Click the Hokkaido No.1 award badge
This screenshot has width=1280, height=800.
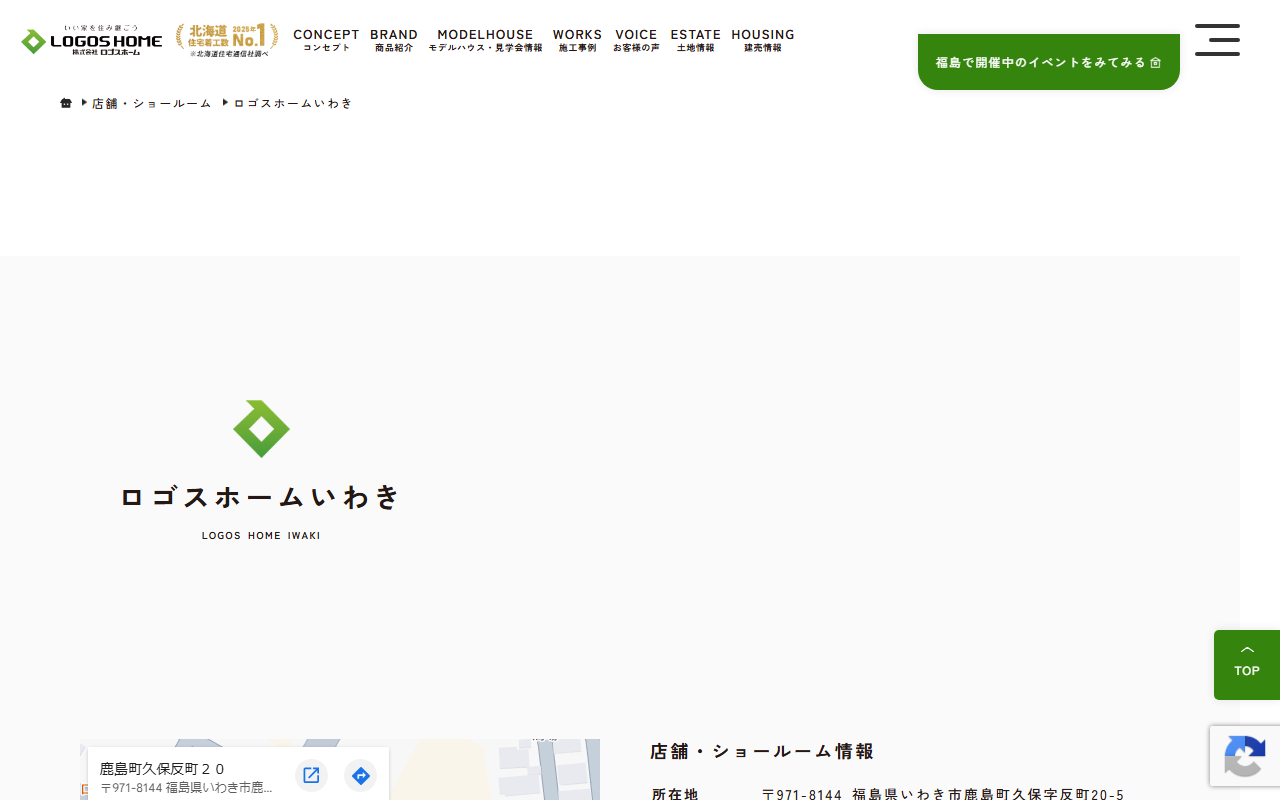tap(227, 40)
